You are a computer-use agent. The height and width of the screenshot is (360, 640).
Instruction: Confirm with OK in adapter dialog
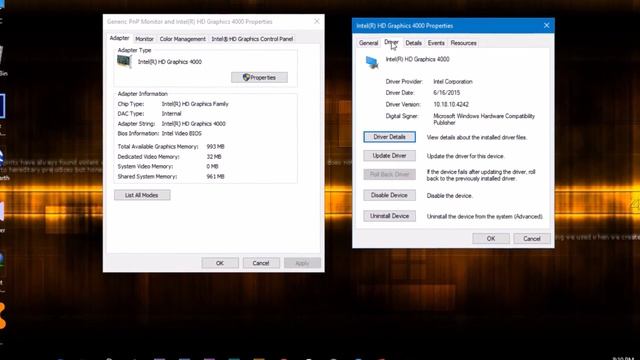pyautogui.click(x=220, y=263)
